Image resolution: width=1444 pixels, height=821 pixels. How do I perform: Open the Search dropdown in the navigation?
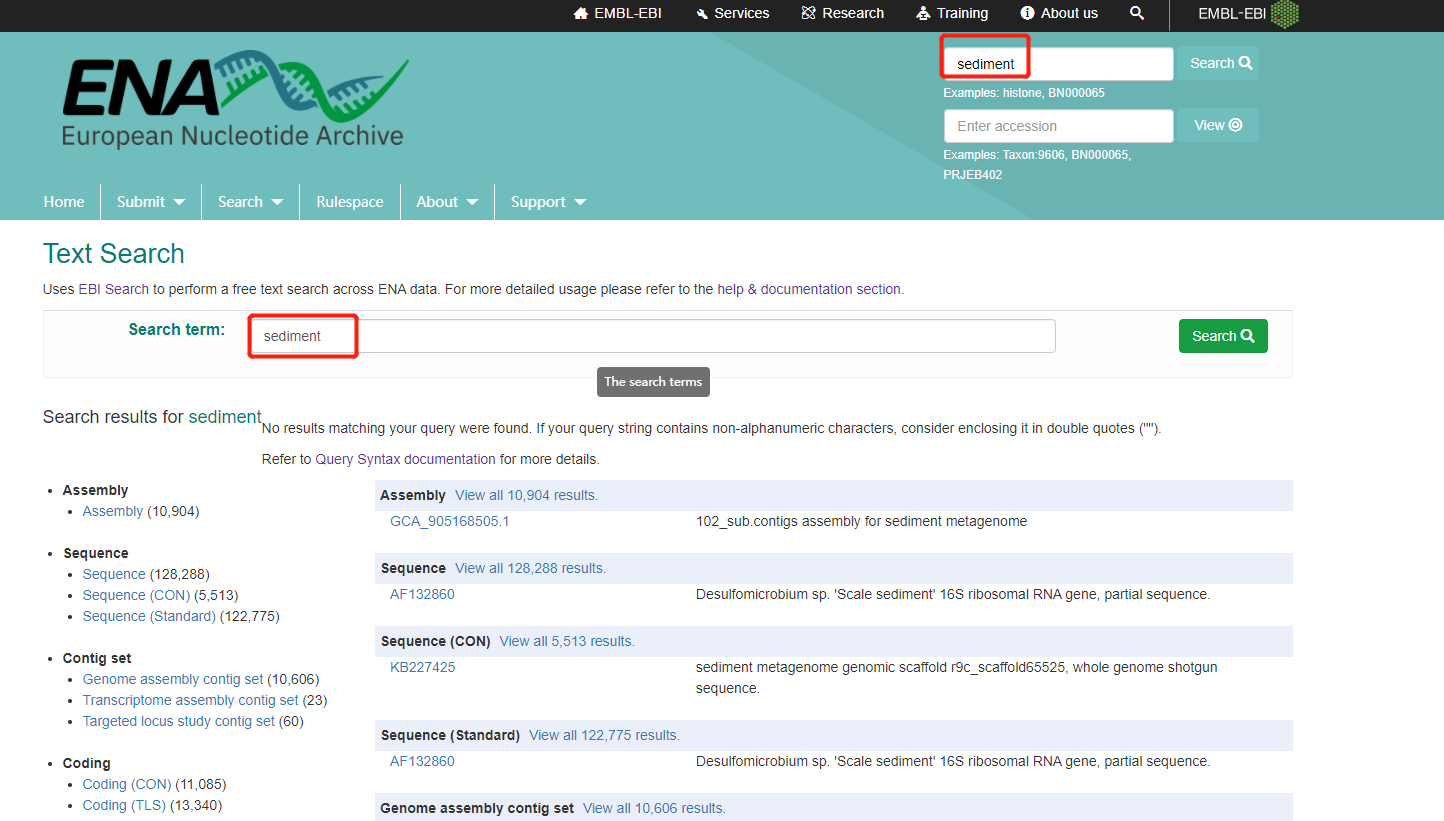pos(249,201)
